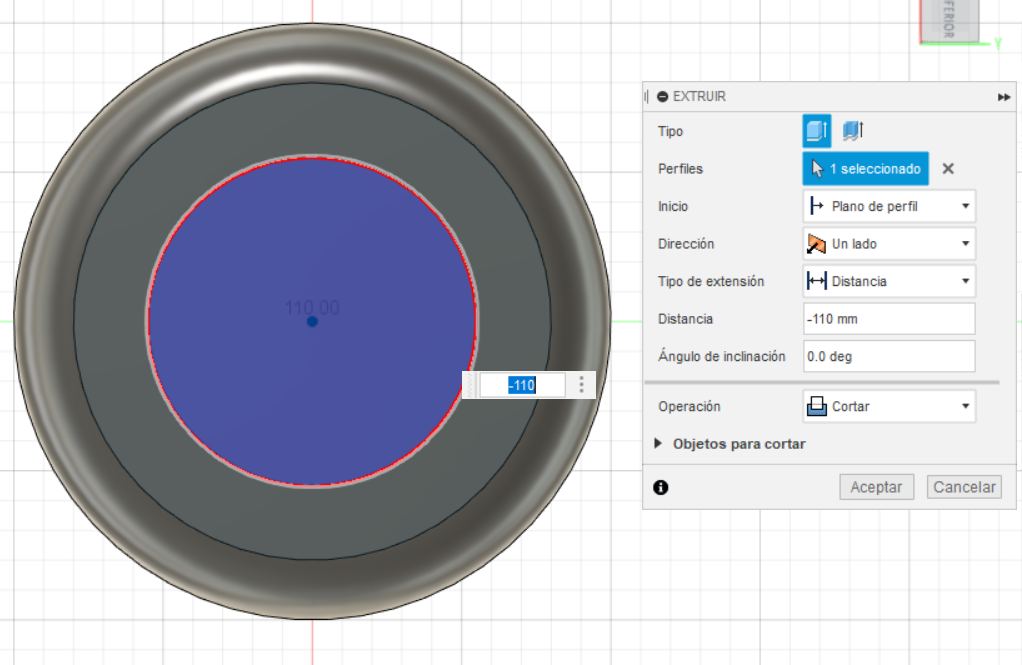Select the thin extrude type icon
The width and height of the screenshot is (1022, 665).
click(x=853, y=131)
